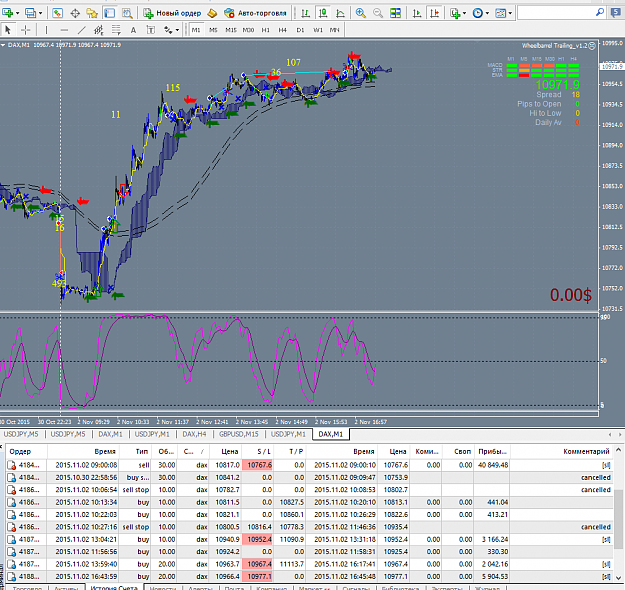Open the Strategy Tester magnifier icon
The image size is (625, 590).
[127, 13]
